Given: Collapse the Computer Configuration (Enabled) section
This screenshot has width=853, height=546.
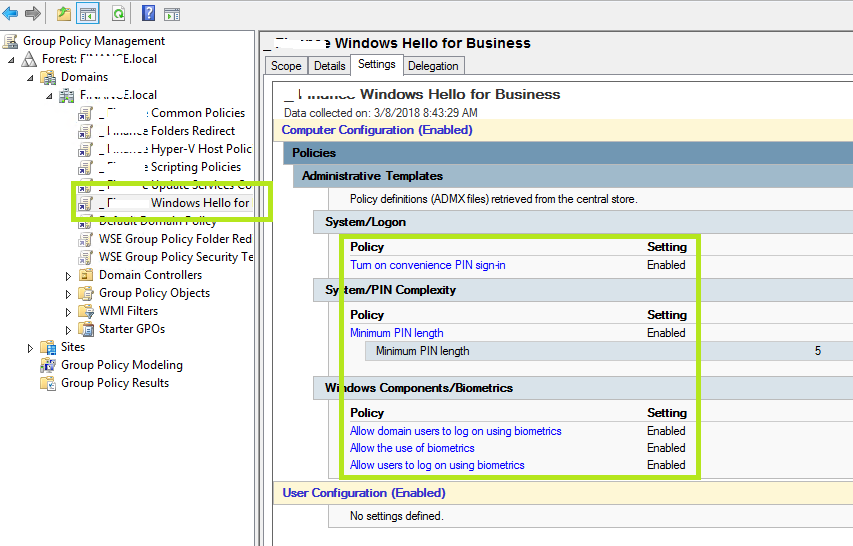Looking at the screenshot, I should pyautogui.click(x=377, y=130).
